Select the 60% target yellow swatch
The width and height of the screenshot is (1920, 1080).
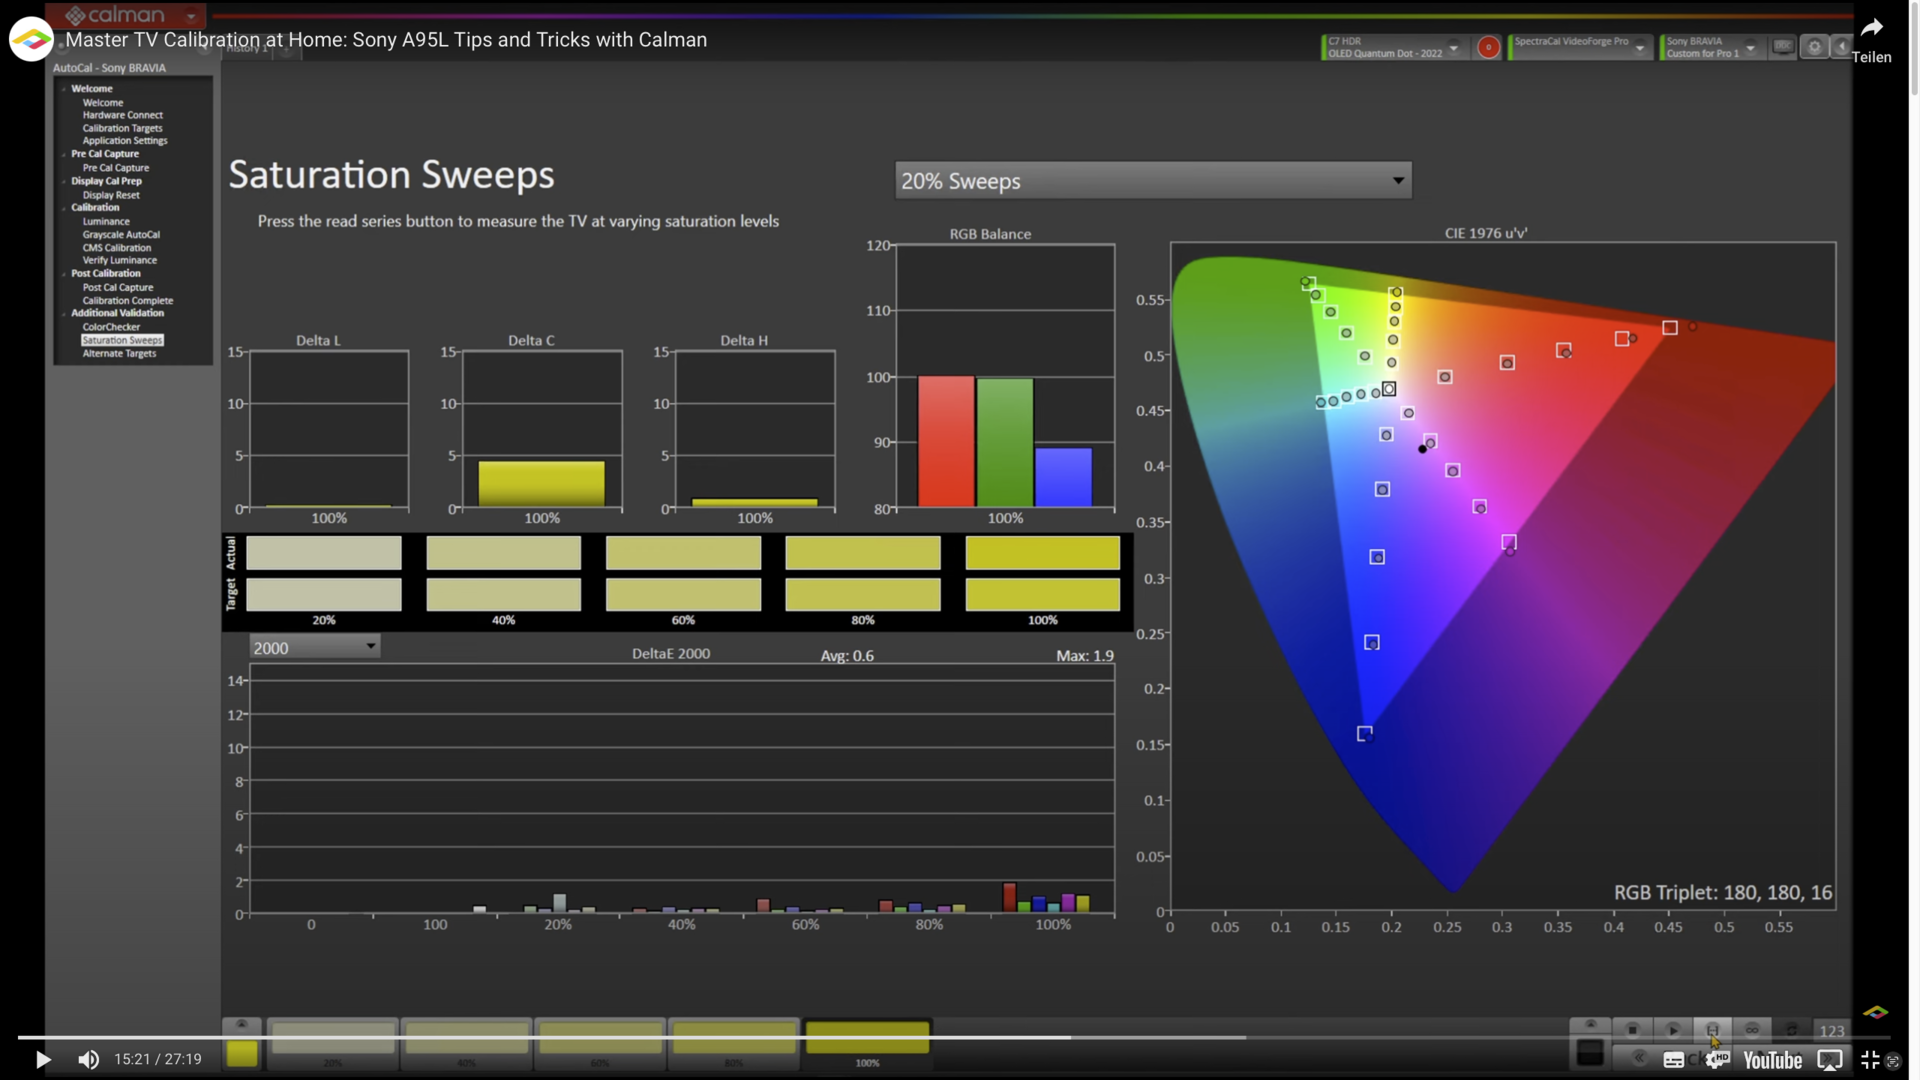point(683,595)
